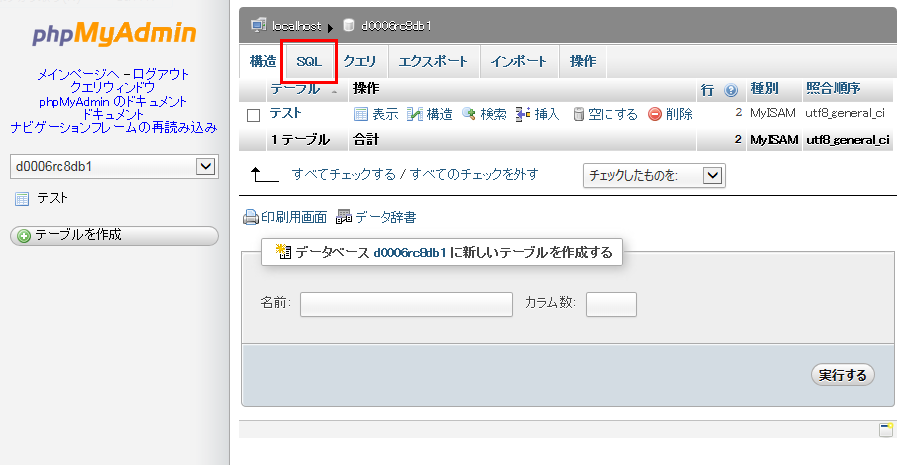Click the phpMyAdmin logo
The height and width of the screenshot is (465, 904).
[x=114, y=33]
